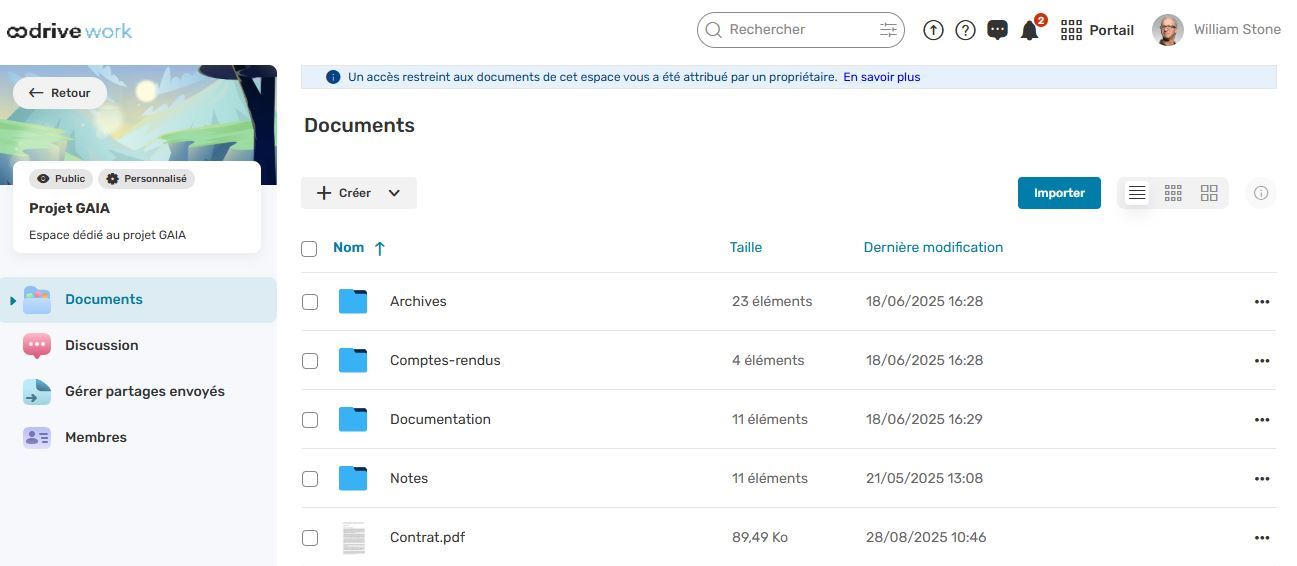Follow the En savoir plus link
The image size is (1297, 566).
pos(881,77)
